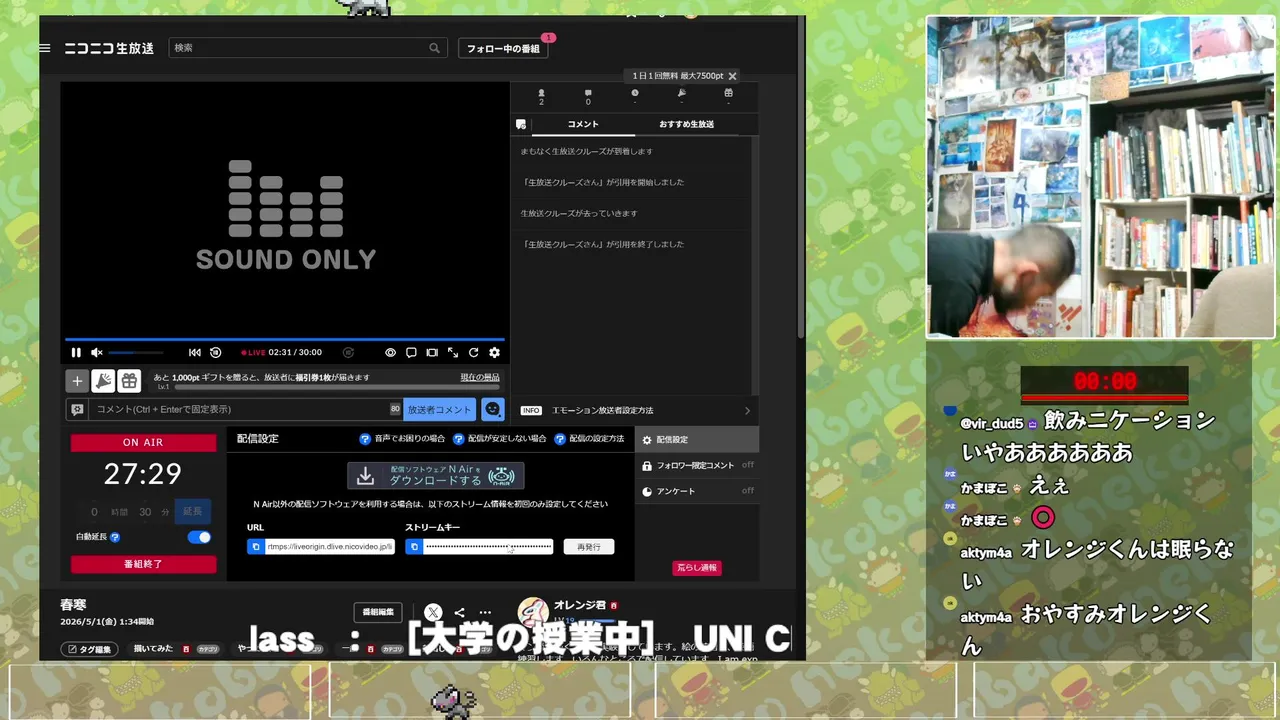Focus the 検索 search field
The image size is (1280, 720).
point(308,48)
